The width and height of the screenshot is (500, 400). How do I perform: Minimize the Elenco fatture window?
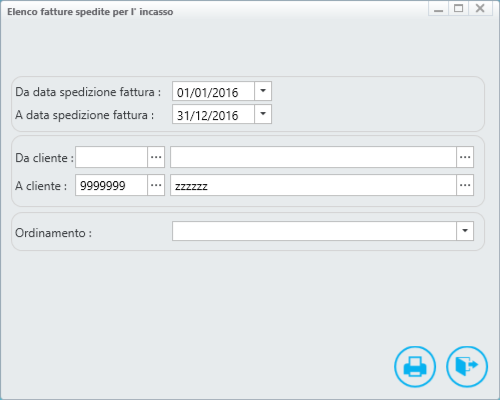click(438, 9)
